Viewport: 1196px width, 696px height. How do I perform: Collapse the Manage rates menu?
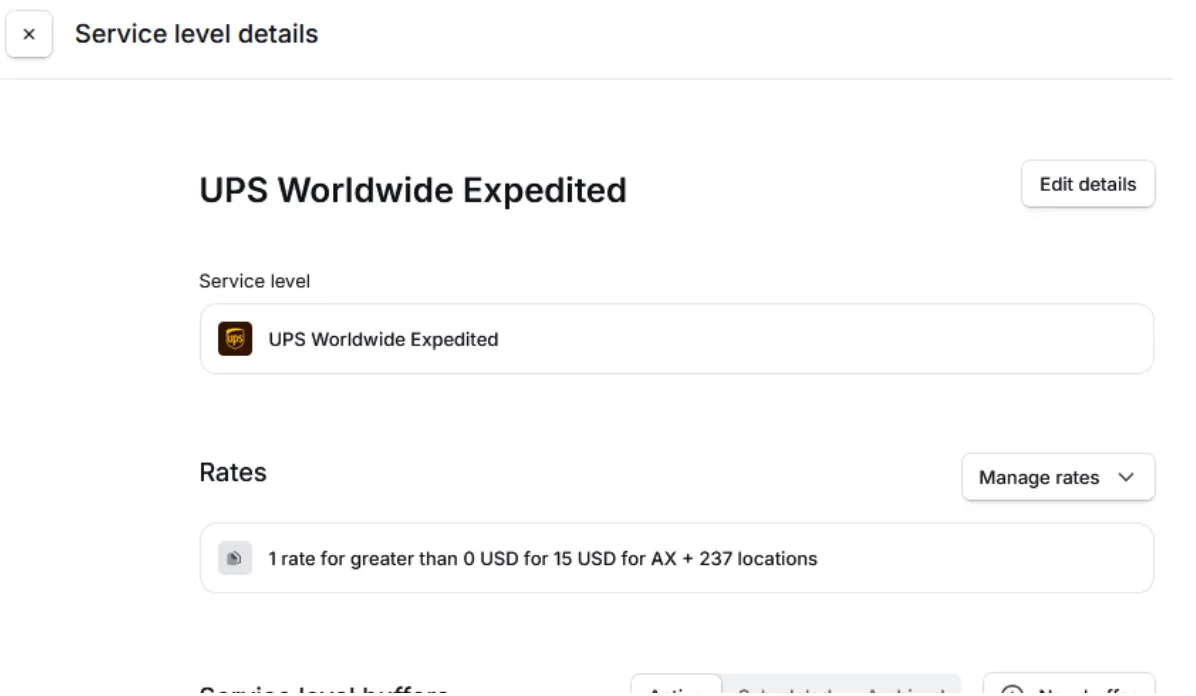(1058, 477)
